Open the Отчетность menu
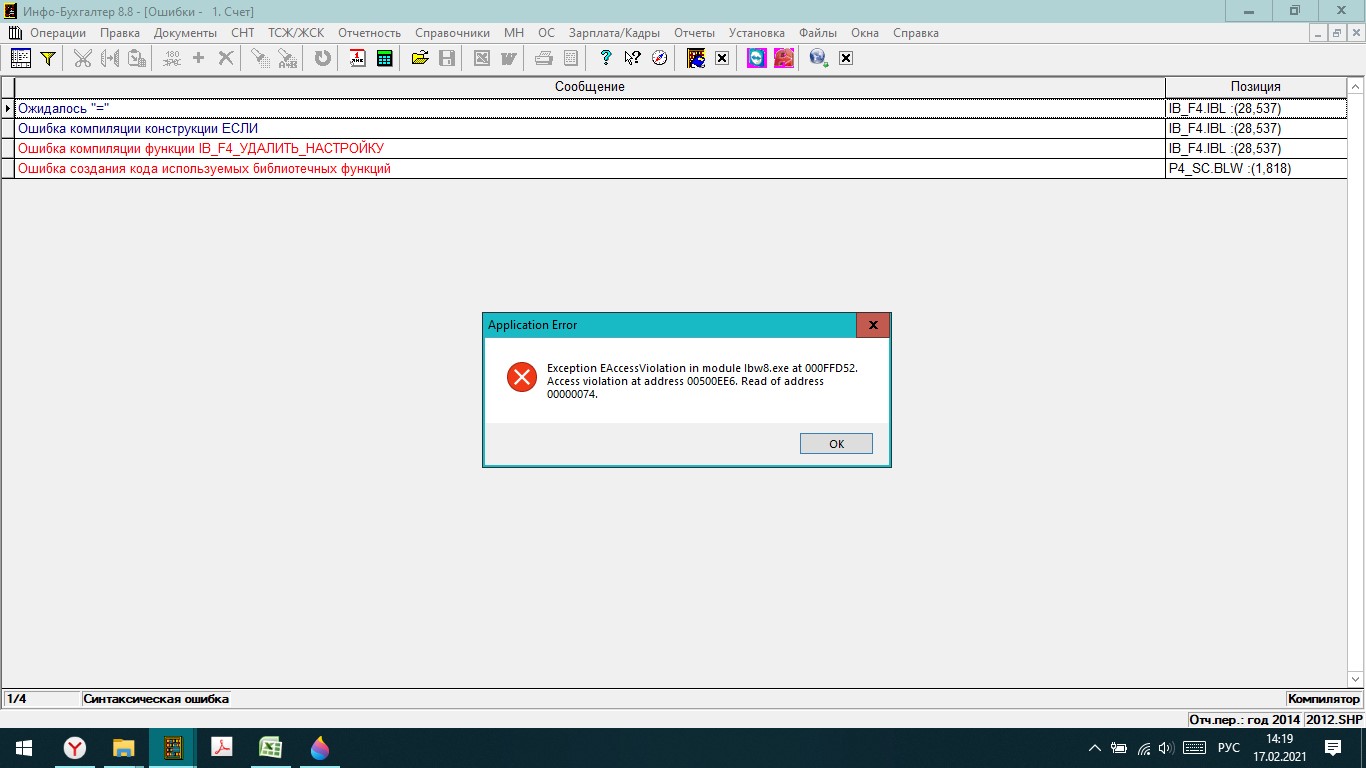This screenshot has height=768, width=1366. point(369,33)
